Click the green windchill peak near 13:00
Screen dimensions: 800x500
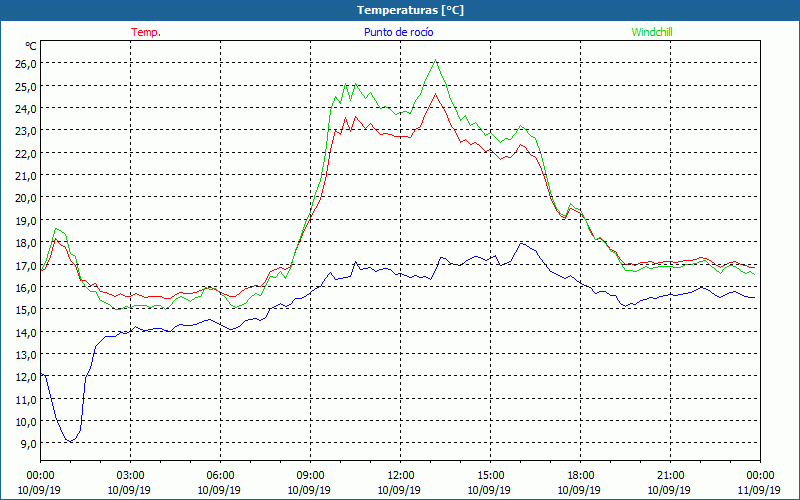pyautogui.click(x=435, y=60)
